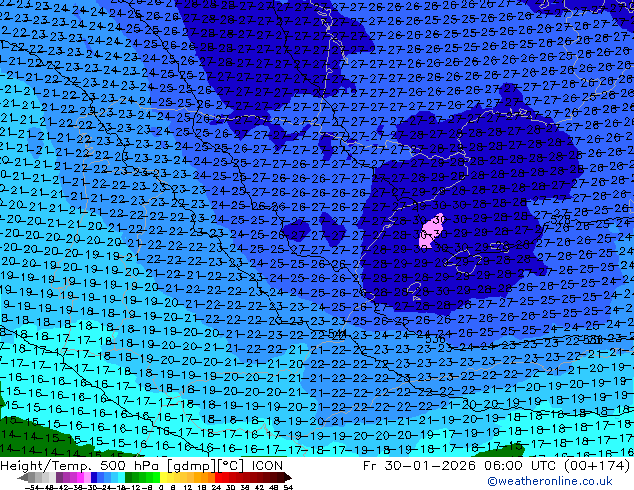Click the Height/Temp. 500 hPa title
Screen dimensions: 634x490
pyautogui.click(x=81, y=466)
